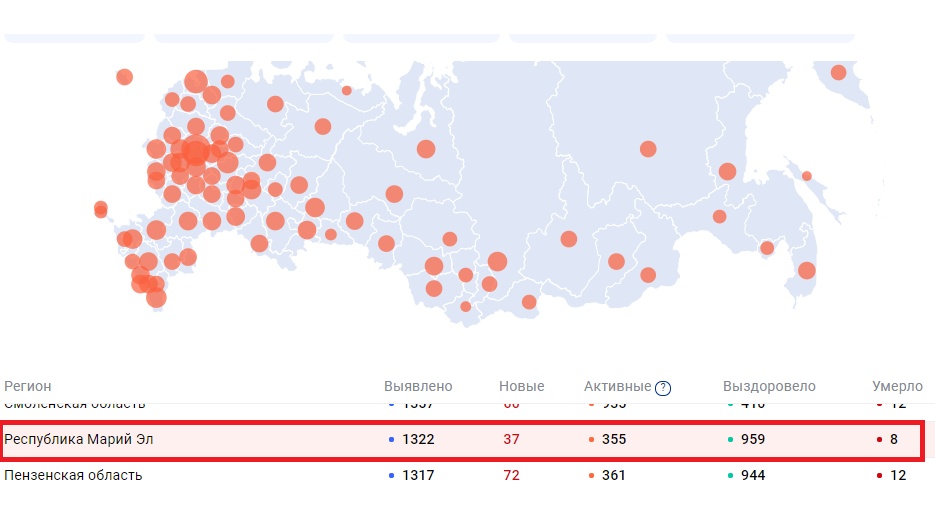Click the Активные column header
This screenshot has width=935, height=528.
617,386
